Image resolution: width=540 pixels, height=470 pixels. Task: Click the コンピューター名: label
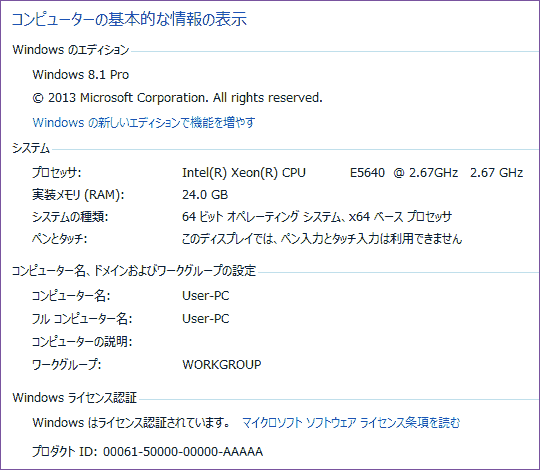(x=71, y=296)
